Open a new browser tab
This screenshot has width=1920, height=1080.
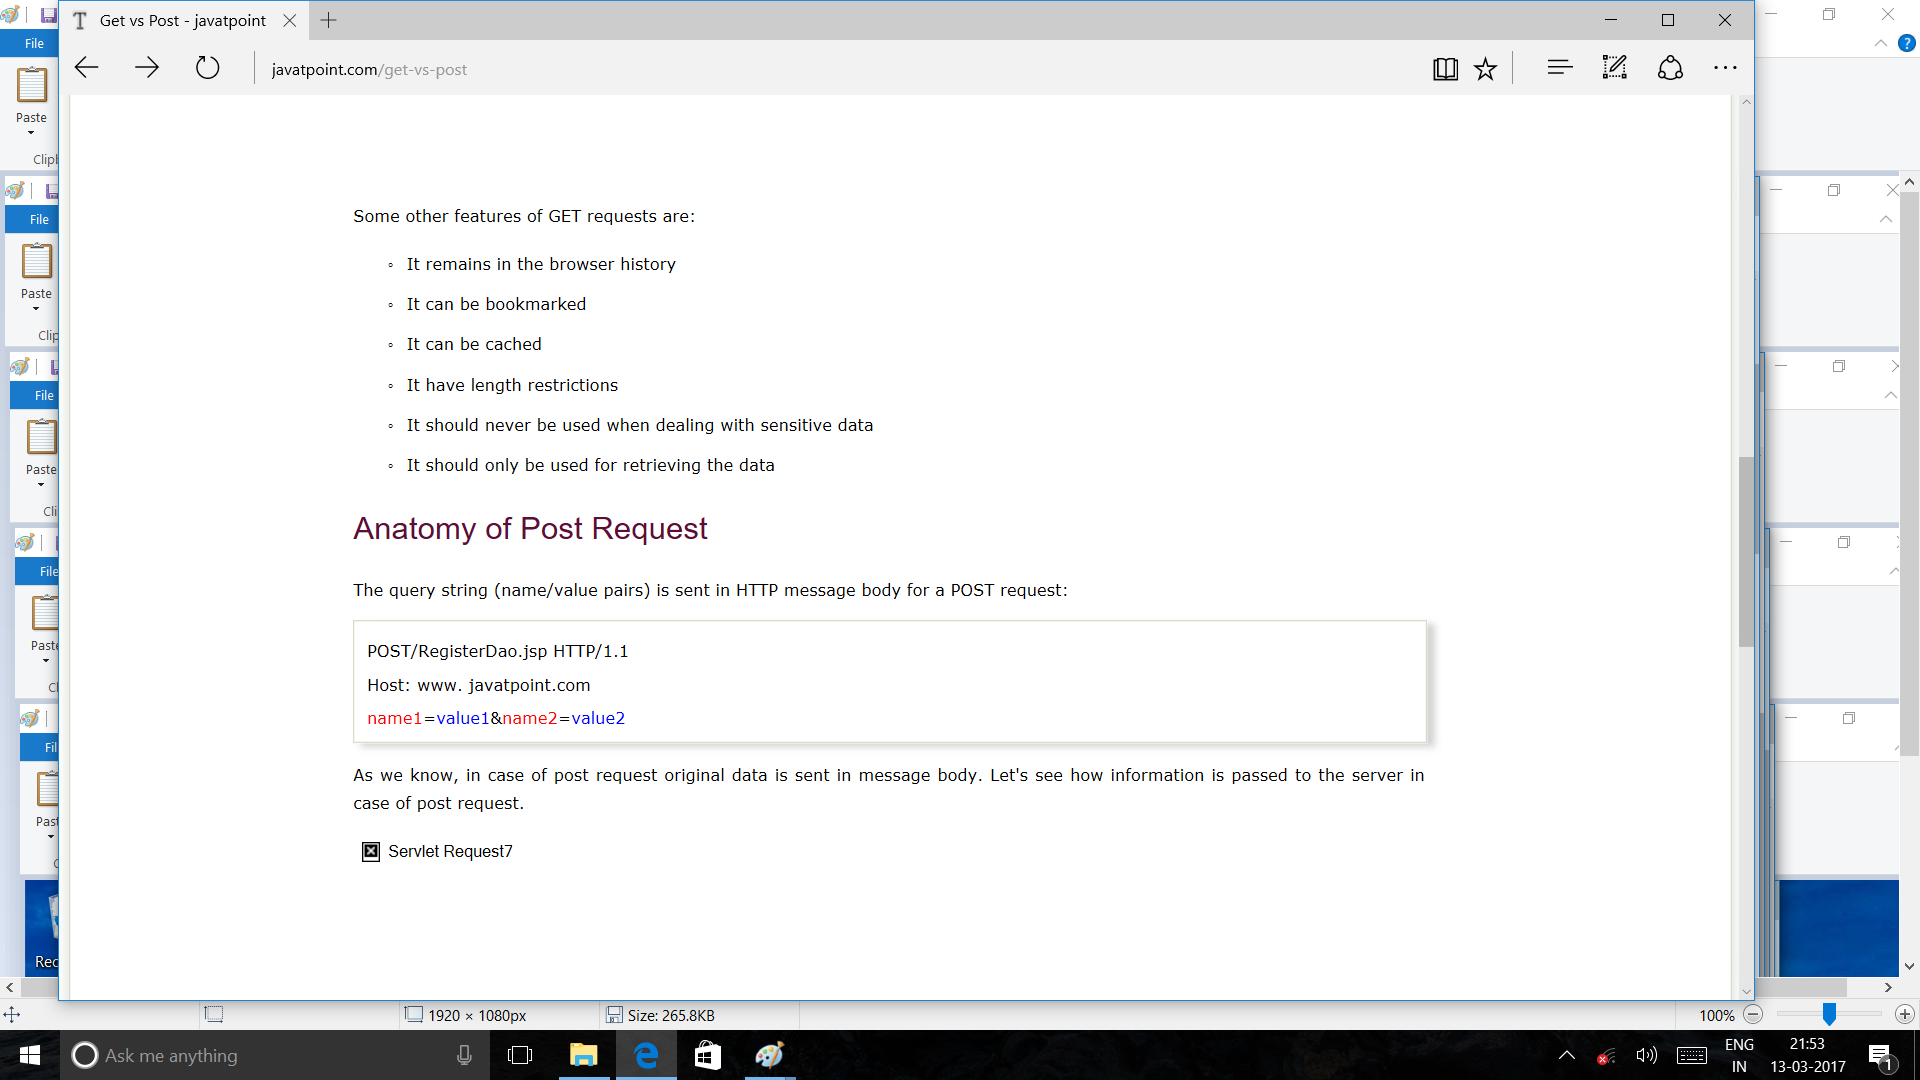(x=328, y=20)
